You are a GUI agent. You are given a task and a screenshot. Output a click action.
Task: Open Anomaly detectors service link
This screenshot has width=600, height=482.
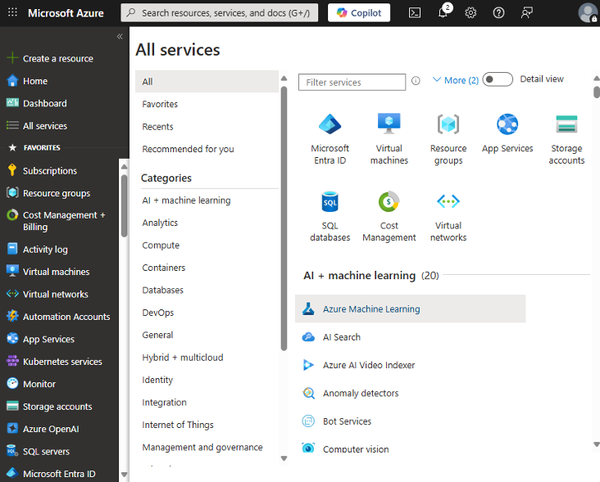[360, 393]
